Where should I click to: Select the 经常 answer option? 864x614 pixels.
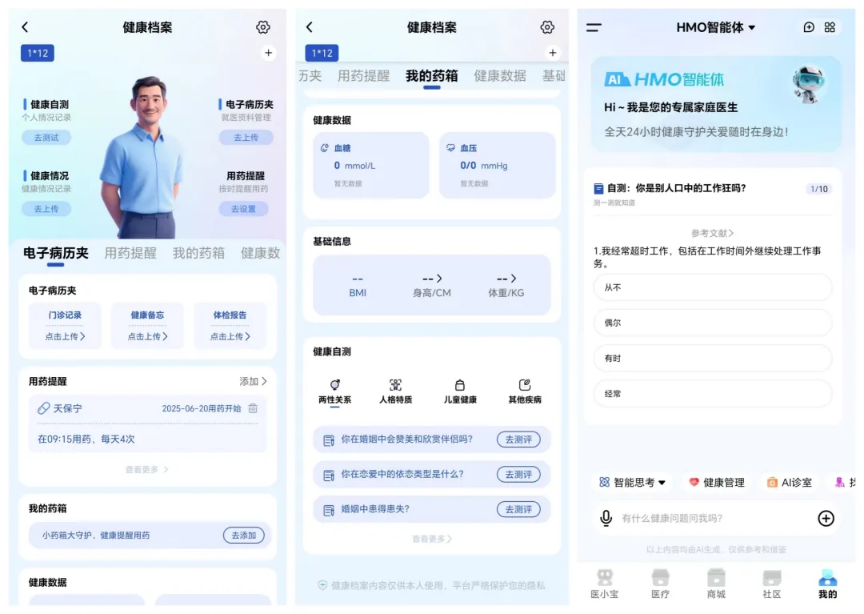pos(715,394)
